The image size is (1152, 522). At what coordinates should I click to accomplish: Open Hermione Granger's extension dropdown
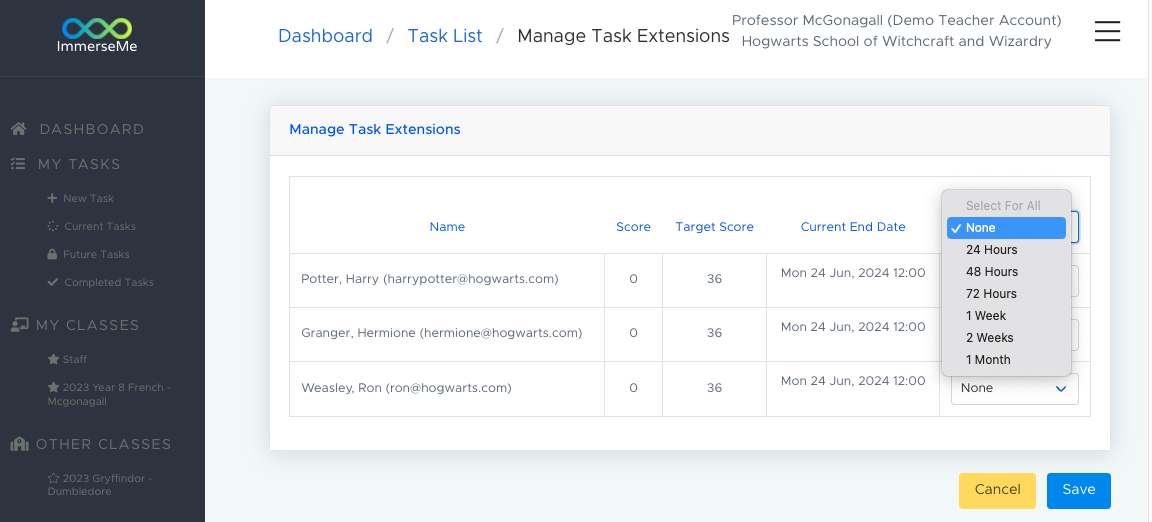(1075, 335)
